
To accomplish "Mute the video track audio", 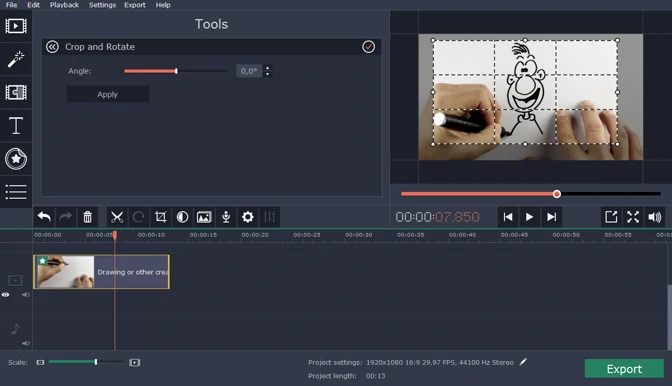I will [x=26, y=295].
